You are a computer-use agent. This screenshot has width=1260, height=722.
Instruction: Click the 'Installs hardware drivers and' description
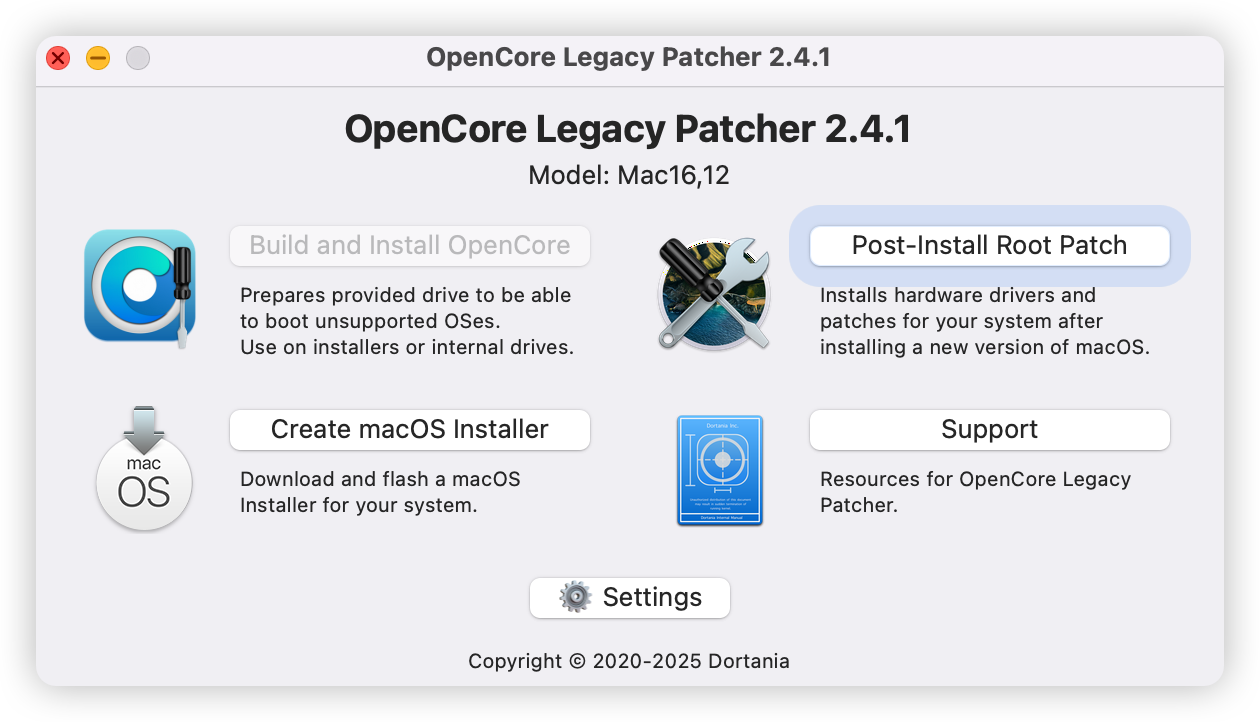coord(985,321)
